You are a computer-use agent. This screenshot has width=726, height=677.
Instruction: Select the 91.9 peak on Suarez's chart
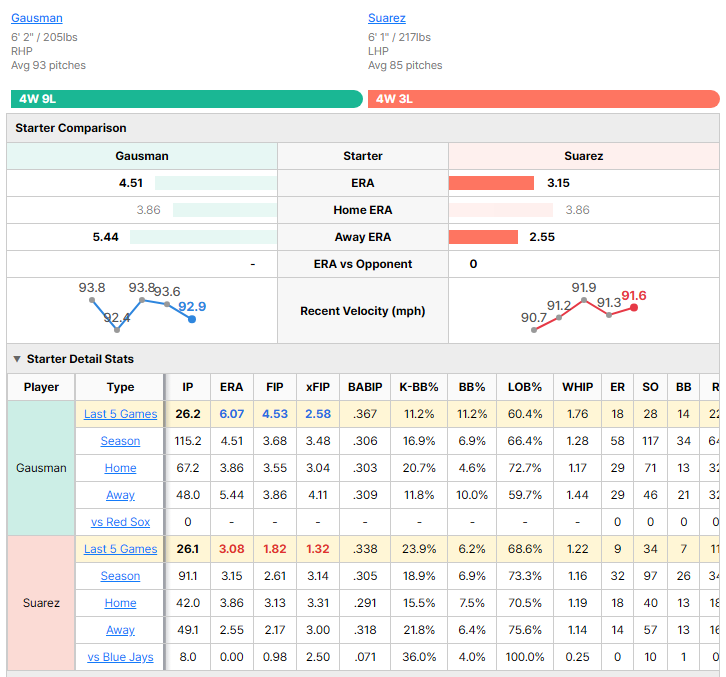pos(584,300)
